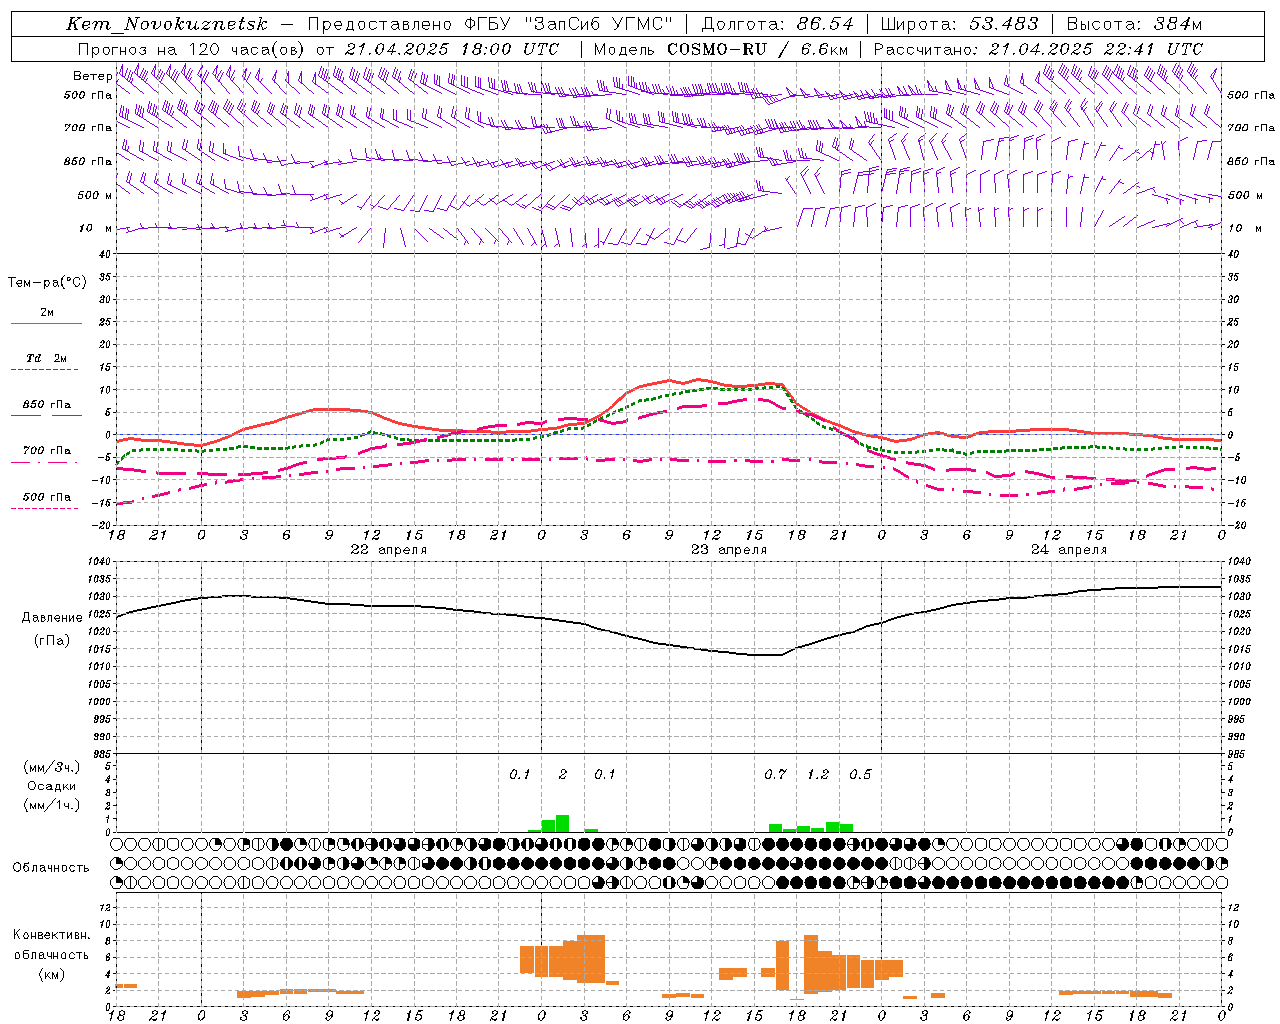This screenshot has width=1280, height=1024.
Task: Select the text "Предоставлено ФГБУ ЗапСиб УГМС"
Action: pos(490,24)
